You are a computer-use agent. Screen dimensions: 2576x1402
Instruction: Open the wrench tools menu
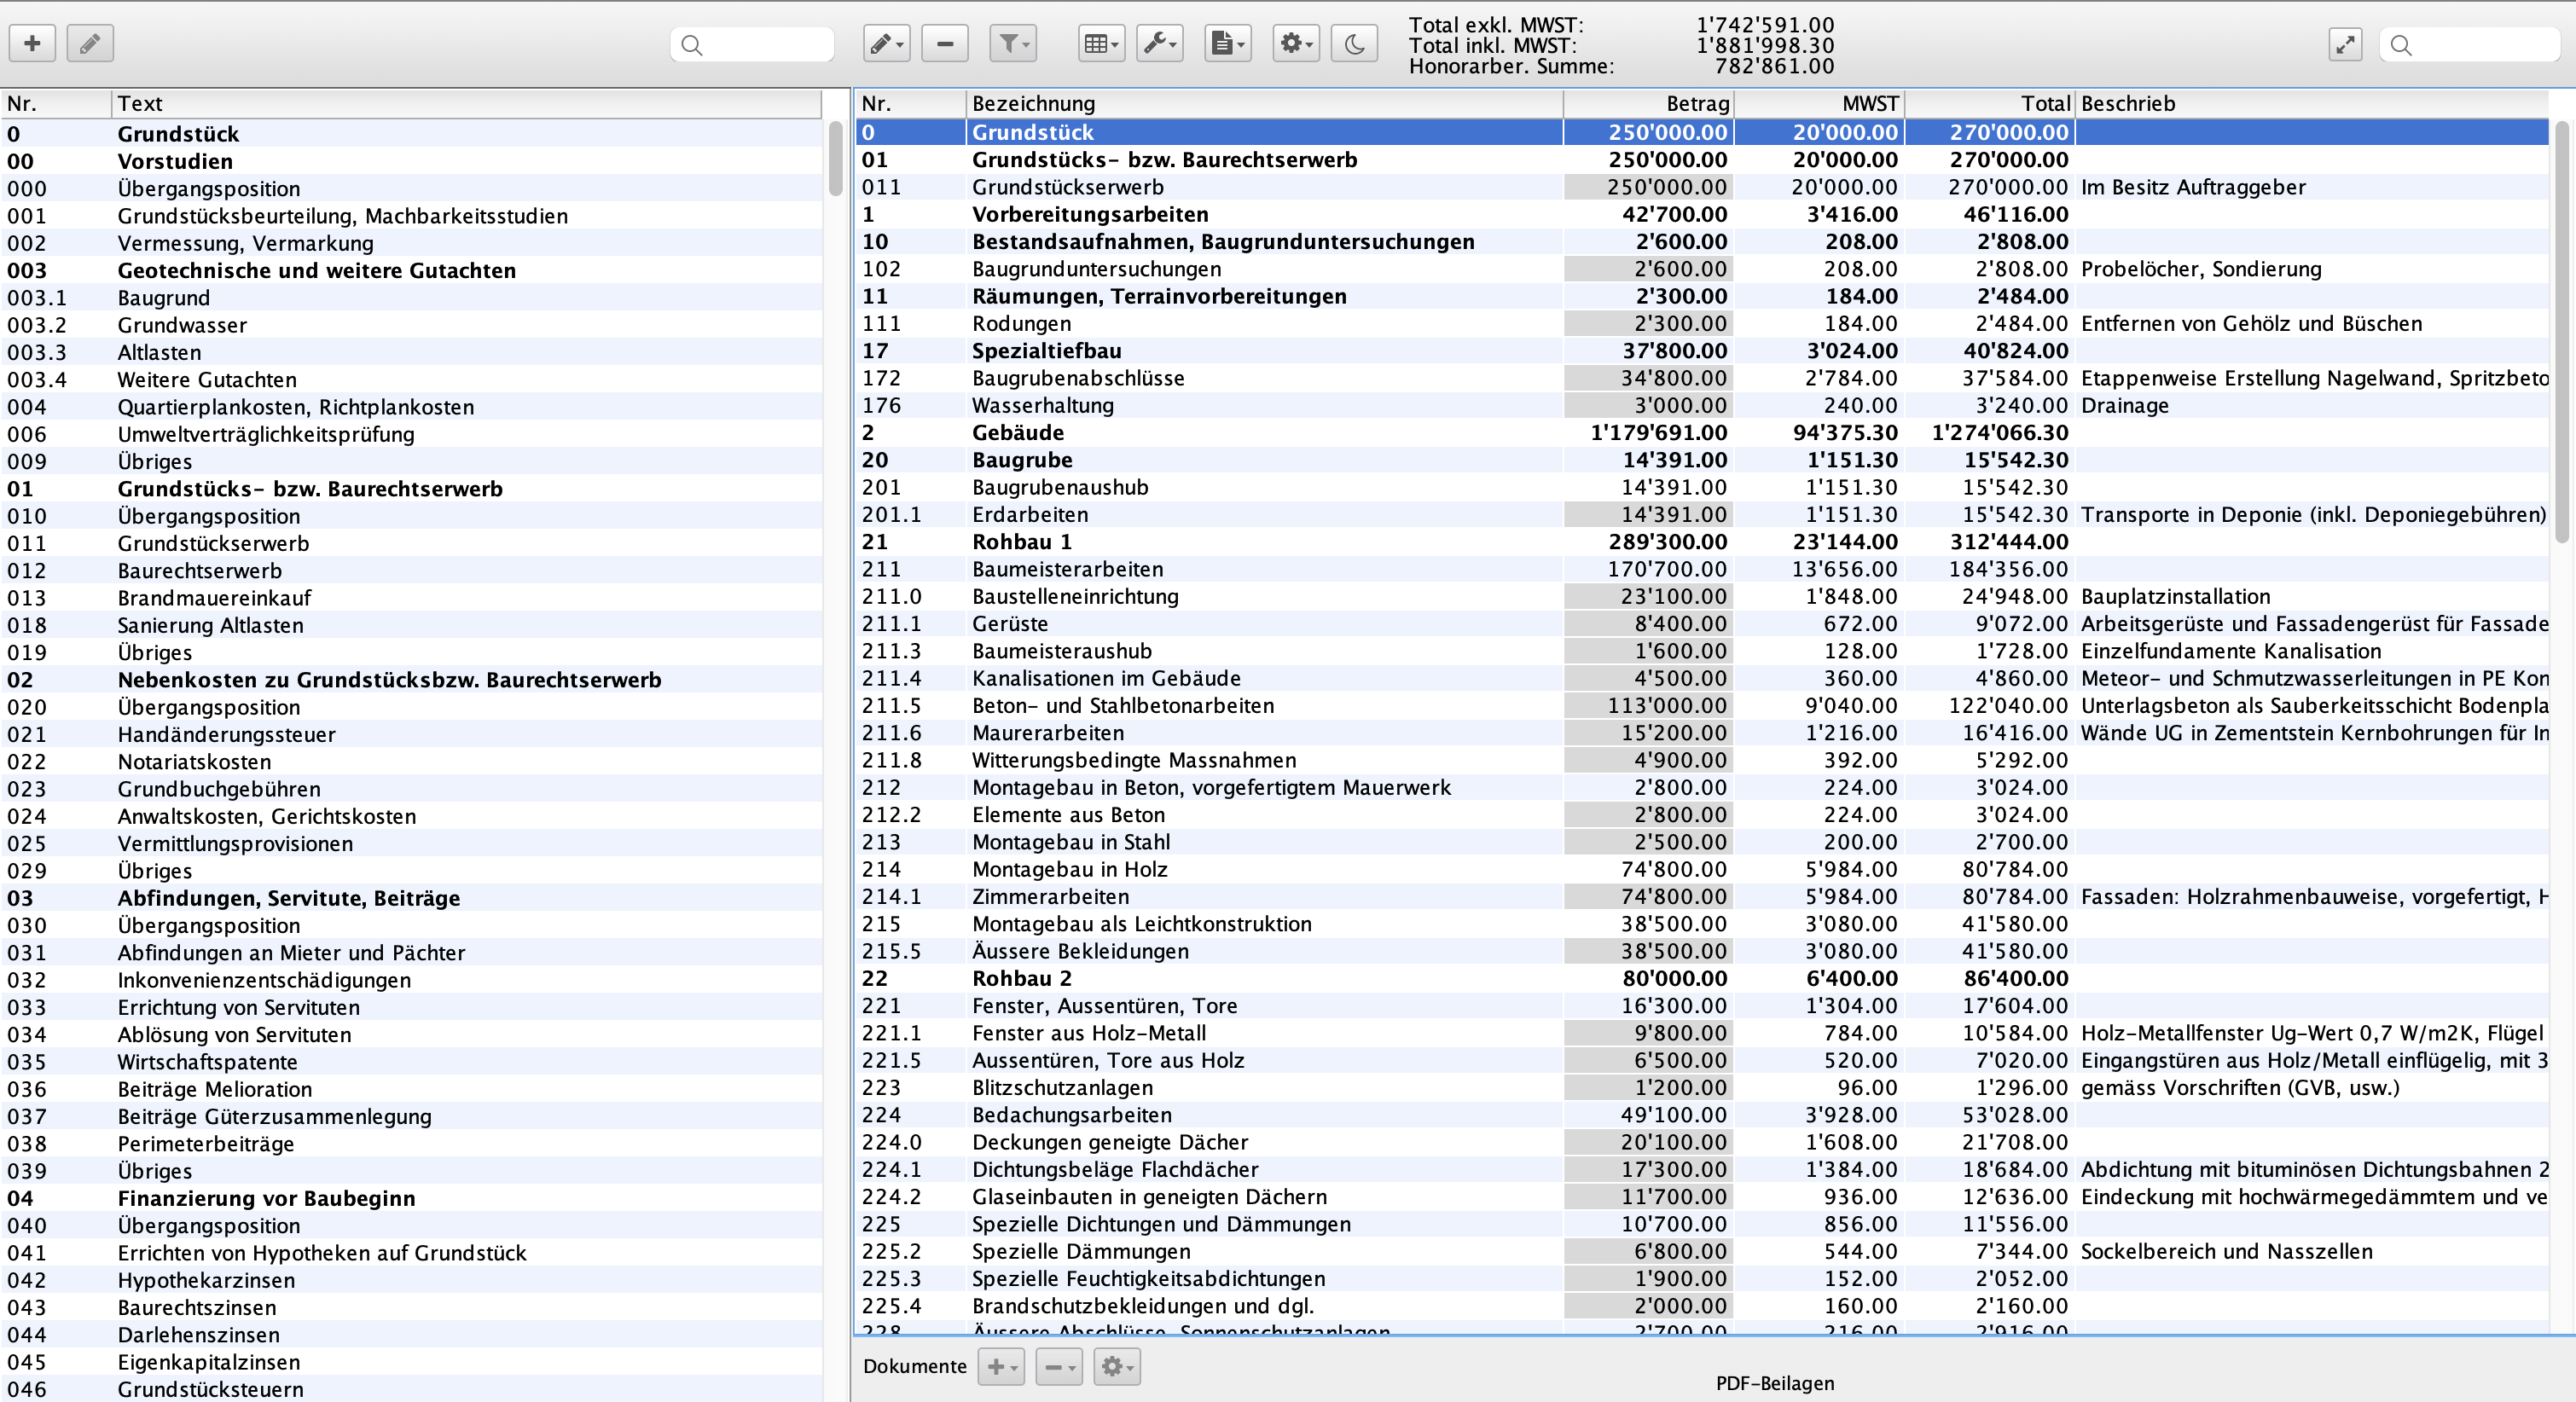1160,43
